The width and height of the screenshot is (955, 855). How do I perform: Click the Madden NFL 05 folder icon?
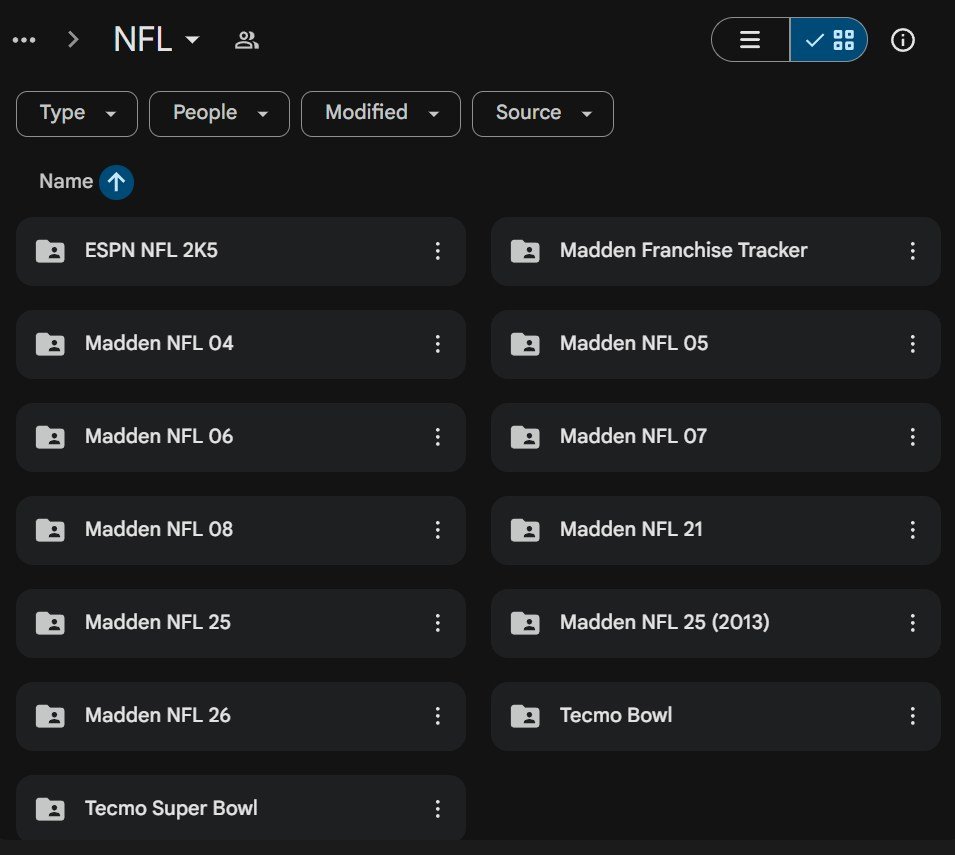pos(525,344)
